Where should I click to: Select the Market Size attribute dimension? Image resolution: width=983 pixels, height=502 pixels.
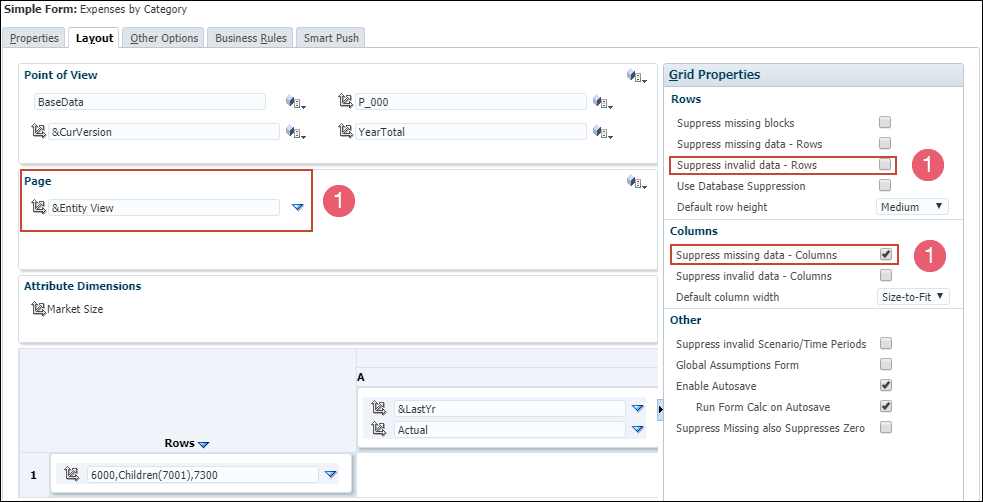(75, 309)
